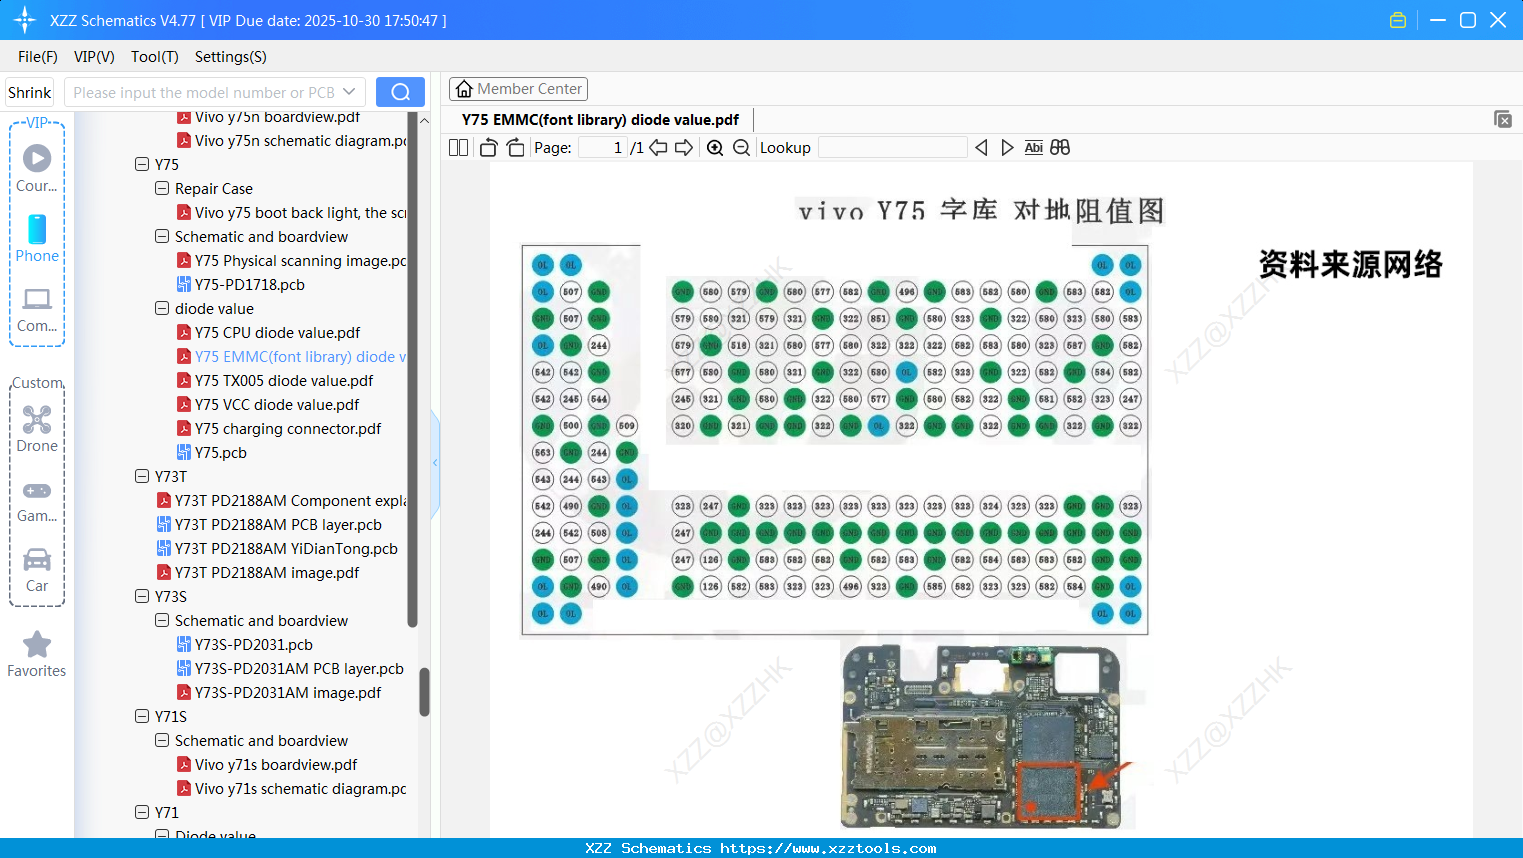This screenshot has width=1523, height=858.
Task: Collapse the Y75 tree node
Action: (141, 164)
